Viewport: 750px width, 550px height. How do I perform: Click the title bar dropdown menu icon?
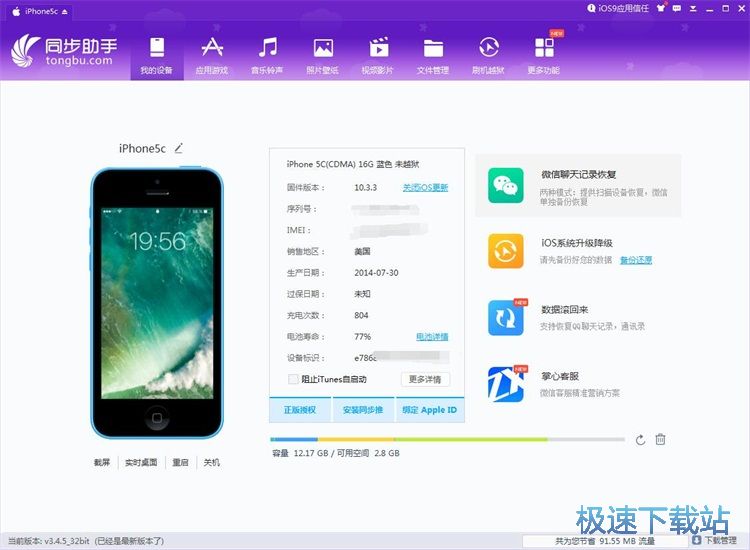[693, 9]
